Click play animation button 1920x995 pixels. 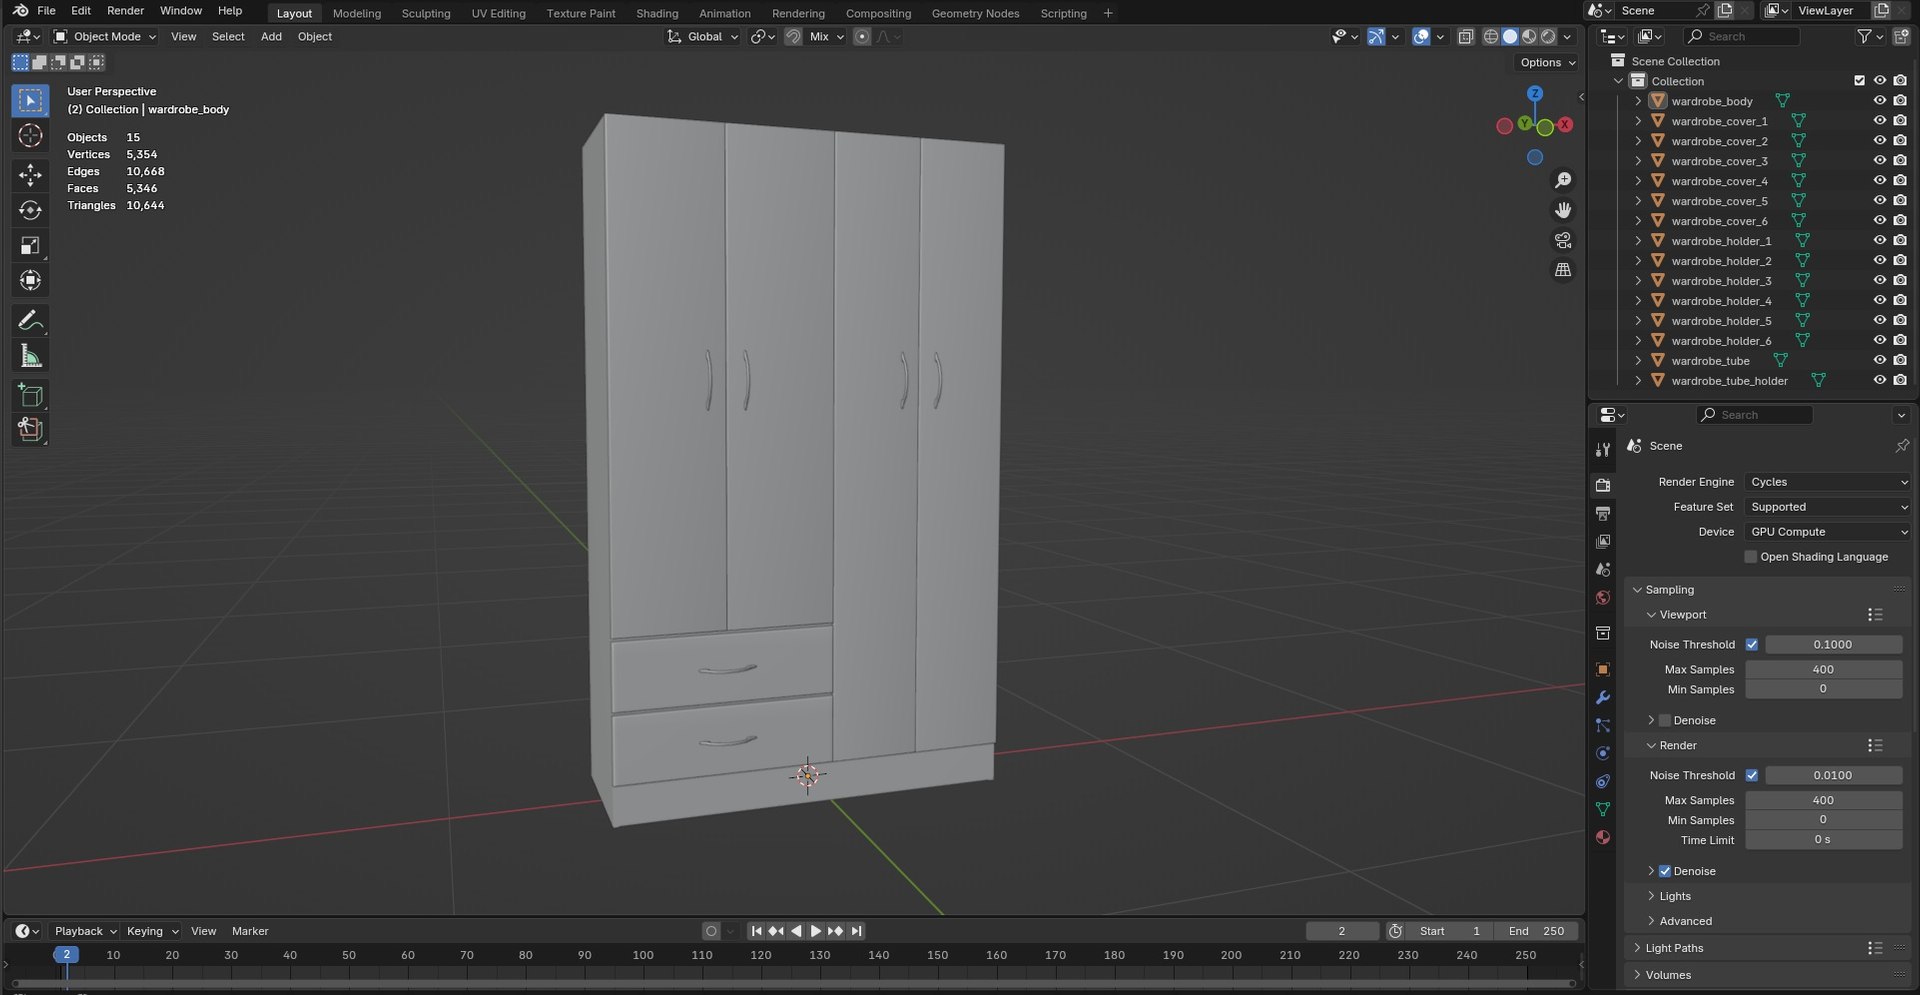pos(815,931)
